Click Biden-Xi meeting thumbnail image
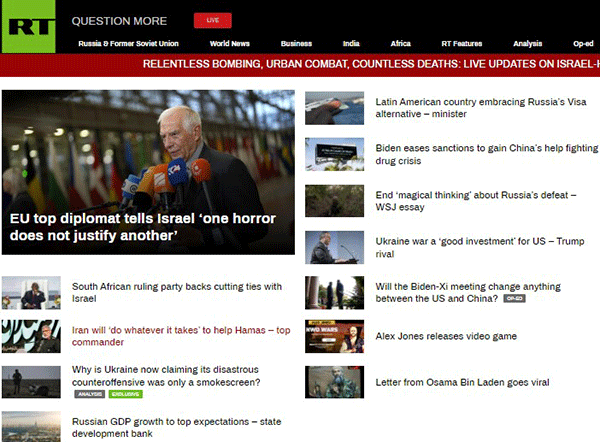Screen dimensions: 600x442 pyautogui.click(x=334, y=292)
